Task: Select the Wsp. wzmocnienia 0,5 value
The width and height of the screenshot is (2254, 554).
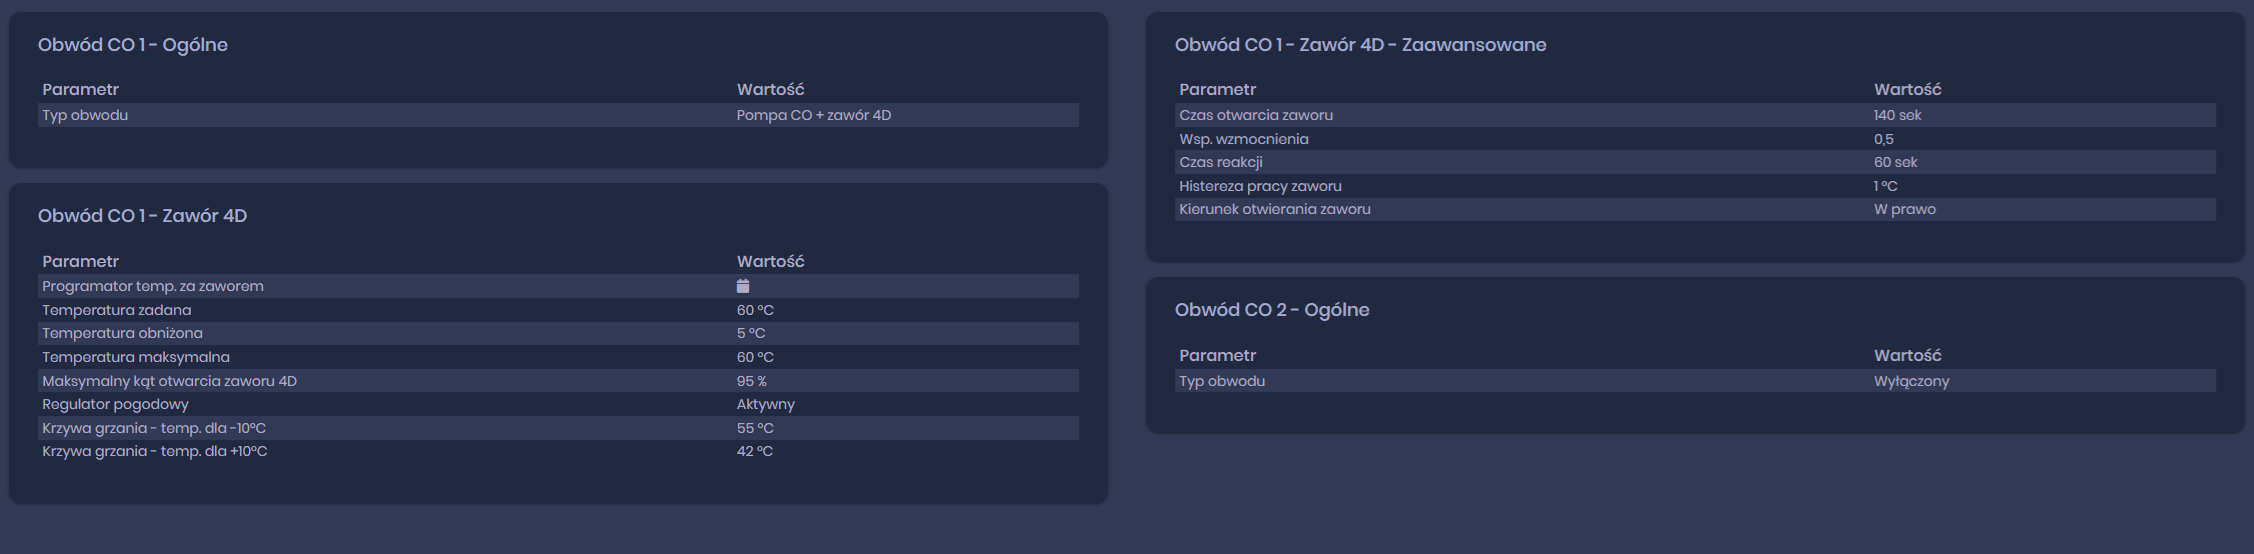Action: coord(1883,139)
